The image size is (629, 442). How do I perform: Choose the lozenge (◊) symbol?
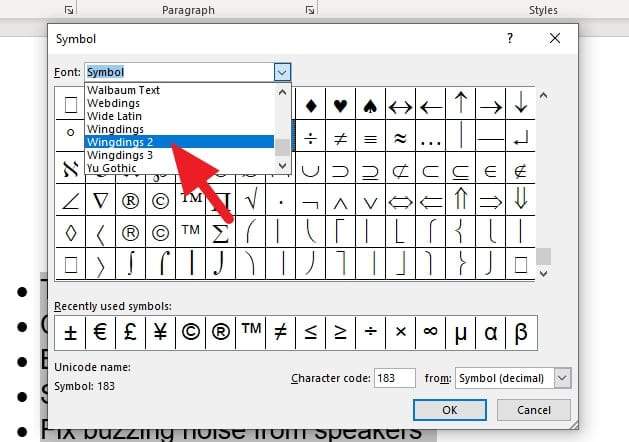[x=71, y=232]
